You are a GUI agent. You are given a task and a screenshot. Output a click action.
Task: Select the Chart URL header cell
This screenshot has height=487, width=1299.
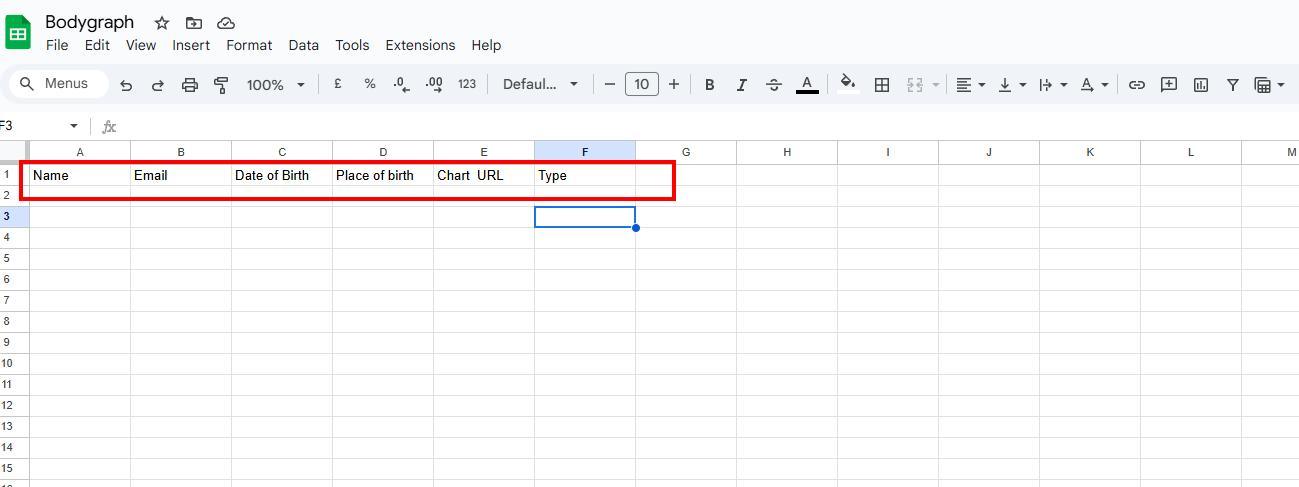pos(483,175)
